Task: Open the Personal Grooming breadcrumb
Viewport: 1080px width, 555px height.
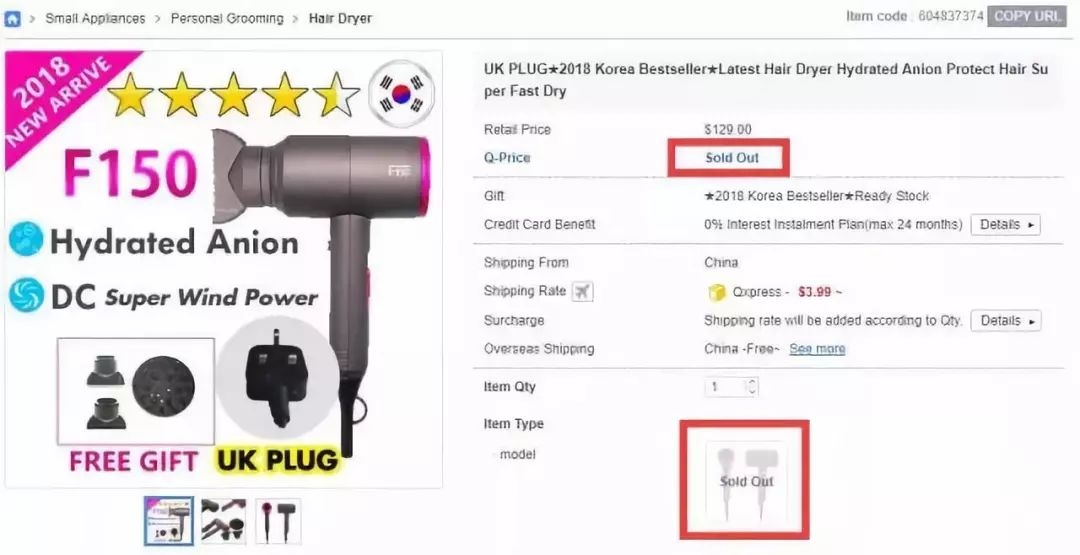Action: (227, 19)
